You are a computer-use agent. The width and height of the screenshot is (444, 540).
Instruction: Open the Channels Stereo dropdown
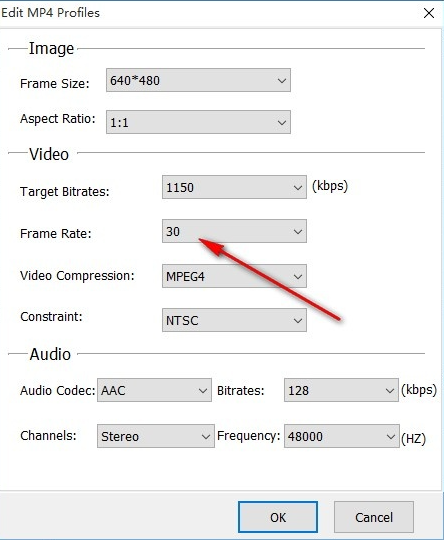tap(156, 436)
